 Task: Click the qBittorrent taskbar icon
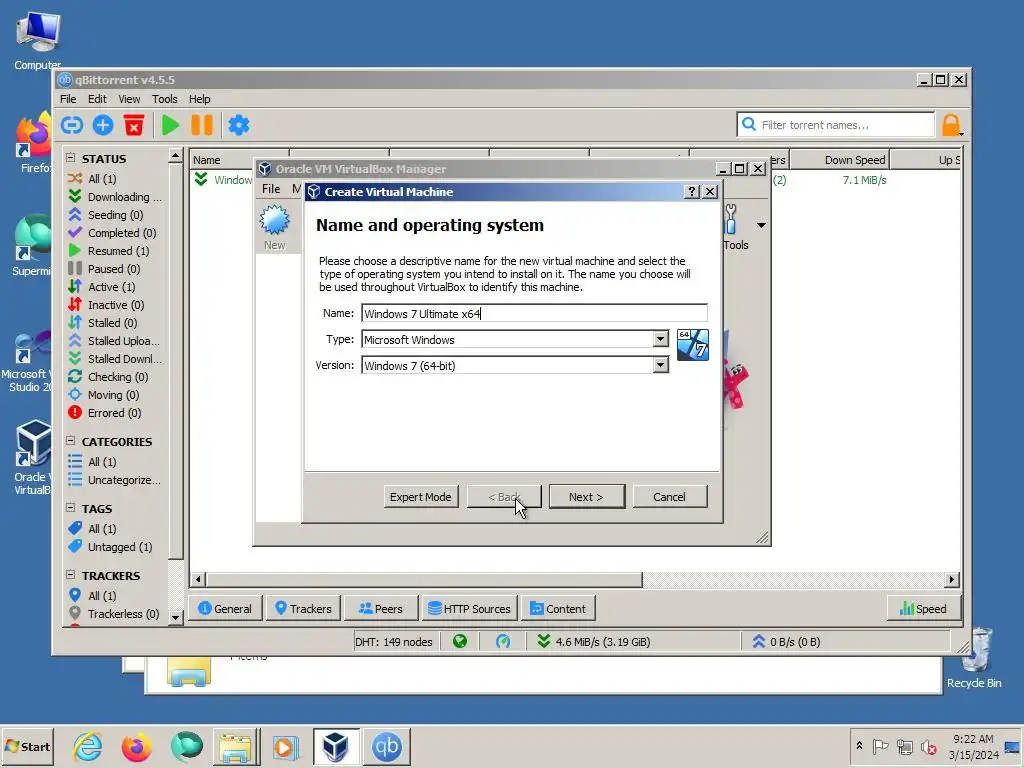(x=387, y=746)
